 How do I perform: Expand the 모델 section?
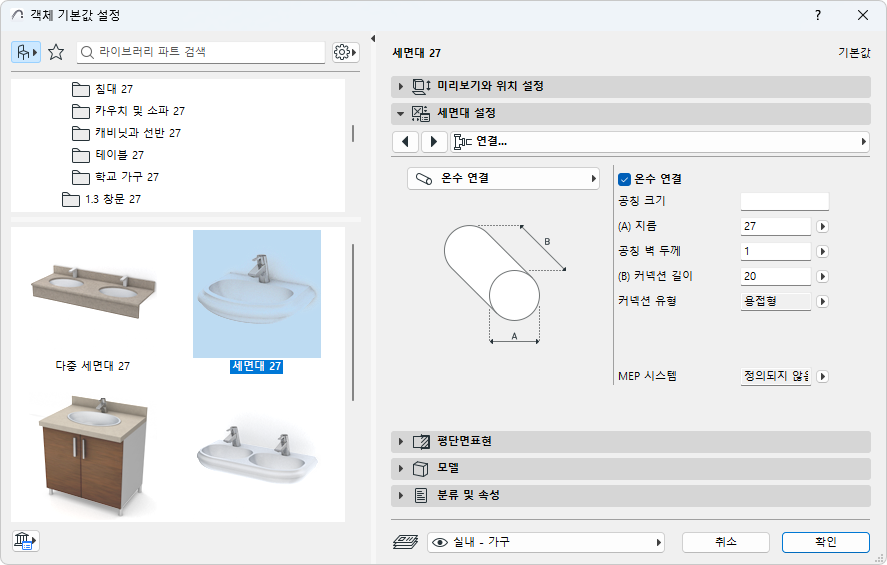pos(401,469)
